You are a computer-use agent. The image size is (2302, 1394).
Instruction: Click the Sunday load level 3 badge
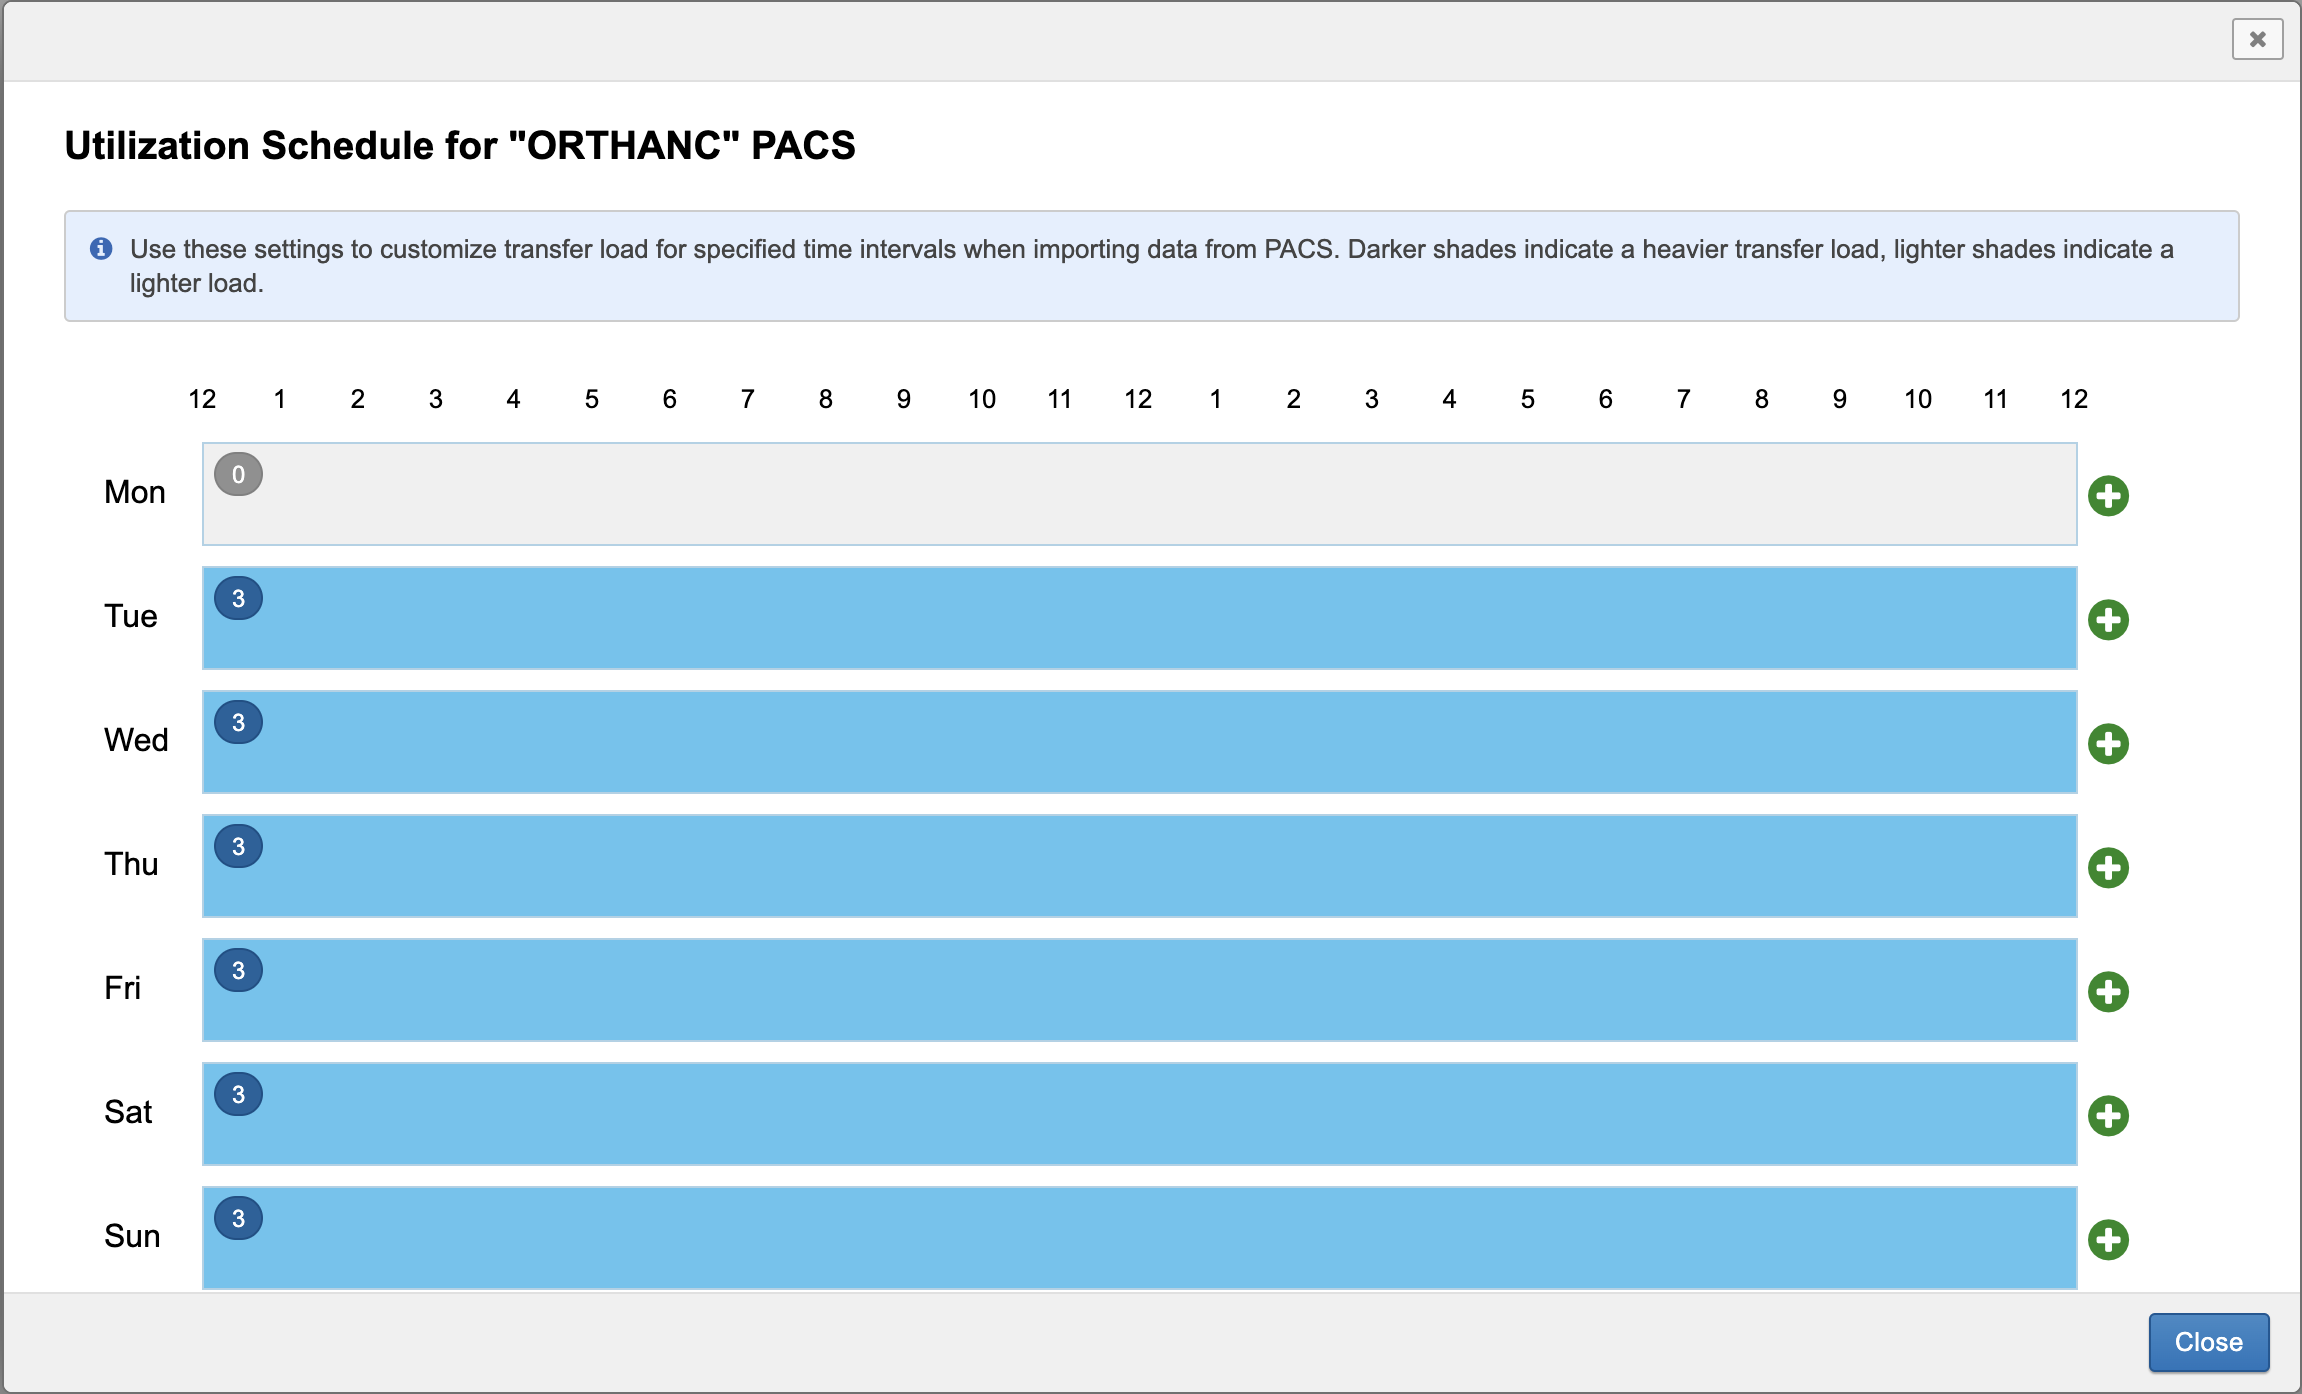pyautogui.click(x=238, y=1218)
